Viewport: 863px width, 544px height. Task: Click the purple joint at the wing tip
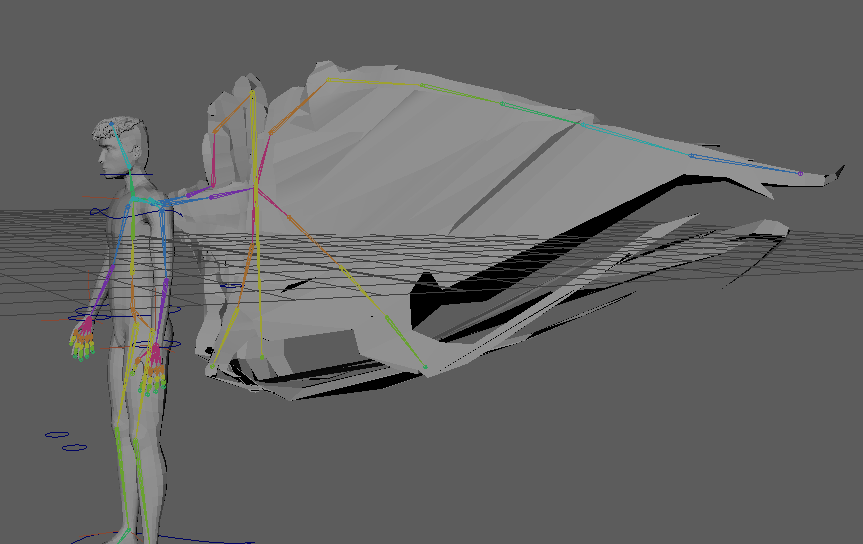pos(800,173)
